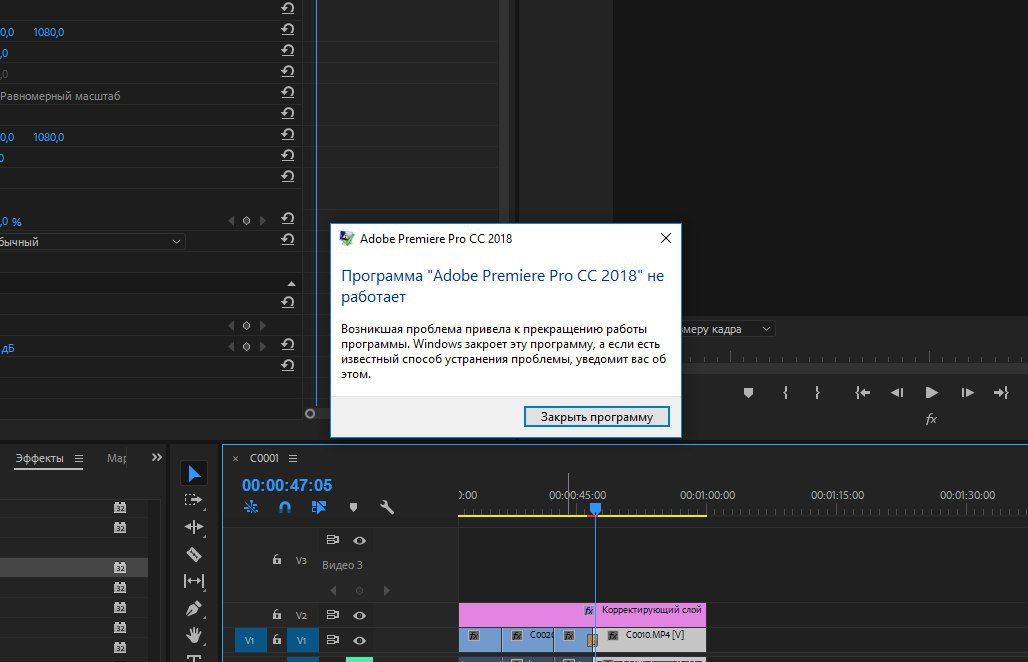Collapse section with the small up triangle
1028x662 pixels.
point(291,284)
